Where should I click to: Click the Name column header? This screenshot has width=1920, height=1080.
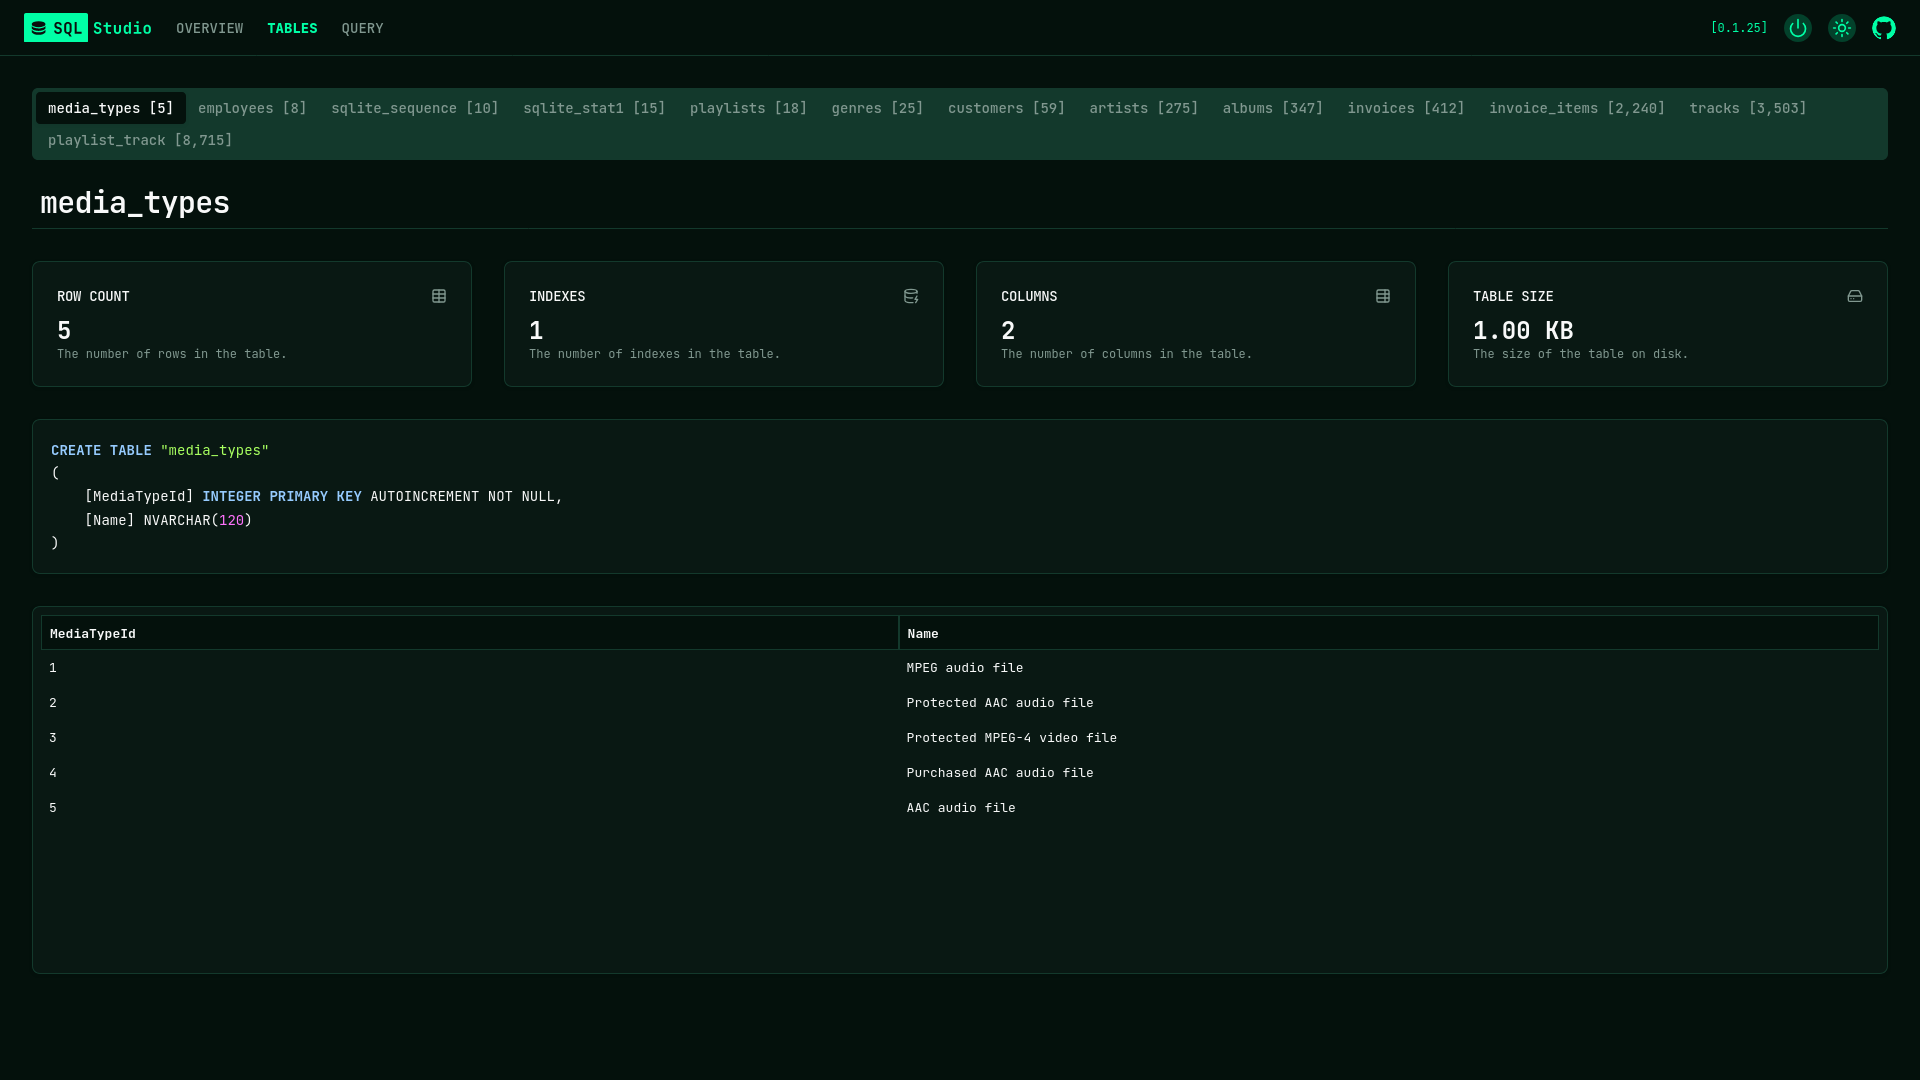point(922,634)
